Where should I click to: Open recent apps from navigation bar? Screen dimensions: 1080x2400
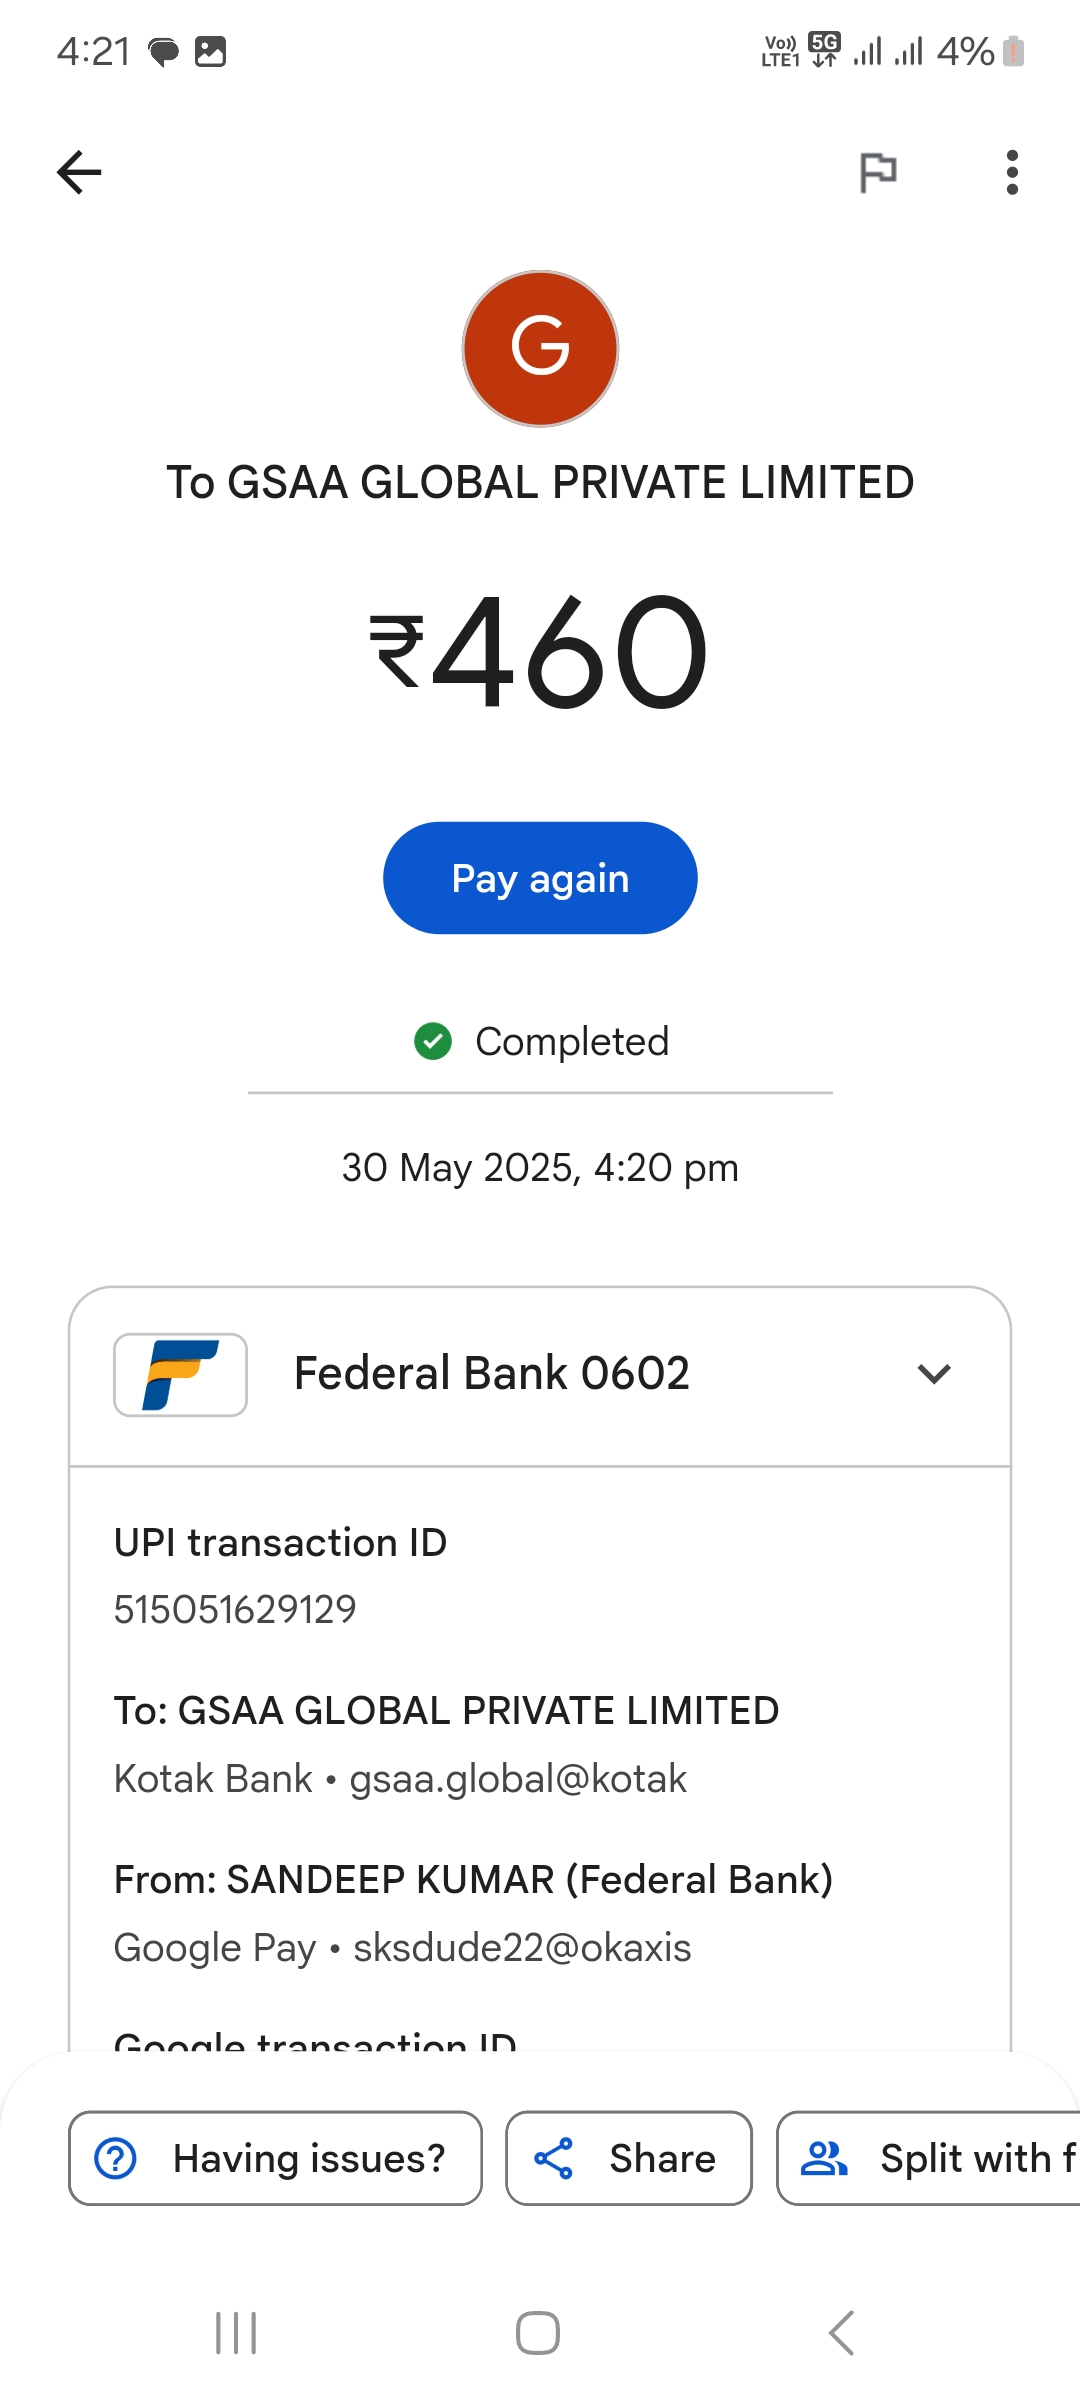[x=237, y=2333]
